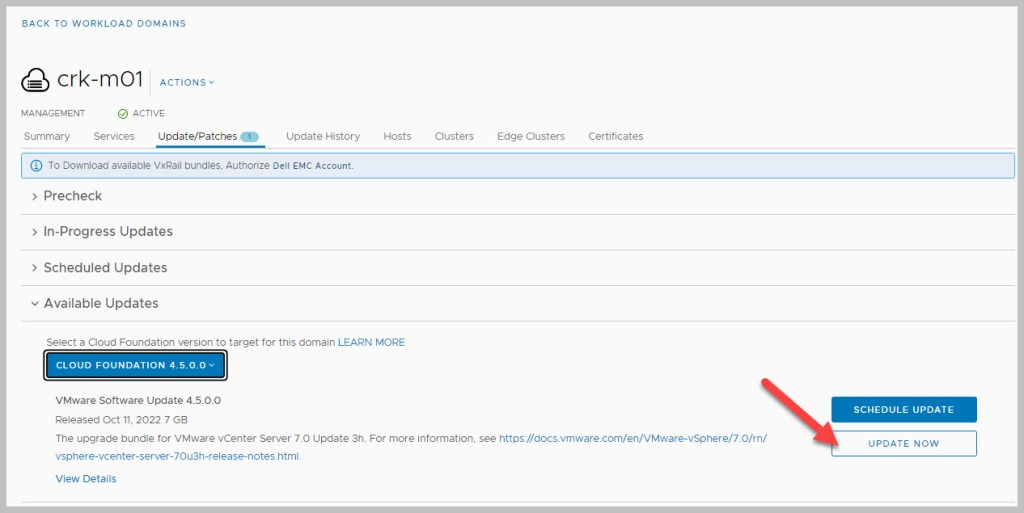Go to the Update History tab
The height and width of the screenshot is (513, 1024).
(x=323, y=136)
